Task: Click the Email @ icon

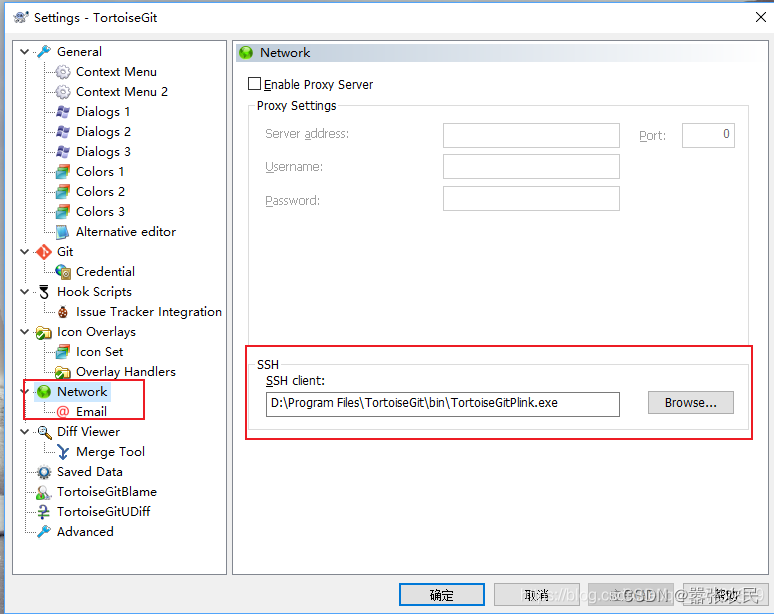Action: pyautogui.click(x=63, y=412)
